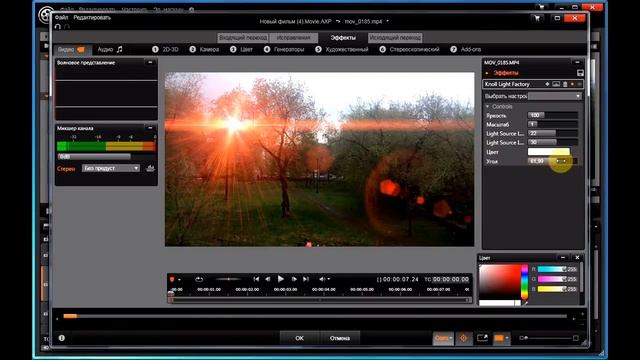Adjust the first Light Source L slider at 22

[553, 133]
